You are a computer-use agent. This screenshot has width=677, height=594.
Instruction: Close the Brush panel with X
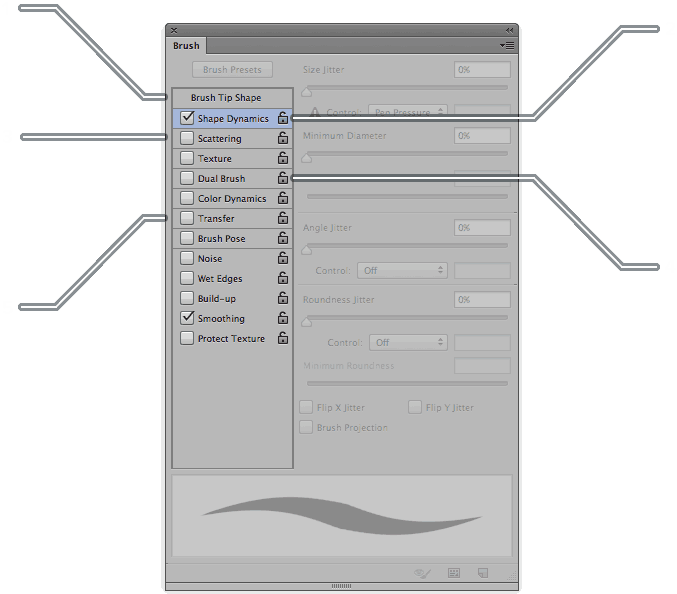(x=174, y=30)
